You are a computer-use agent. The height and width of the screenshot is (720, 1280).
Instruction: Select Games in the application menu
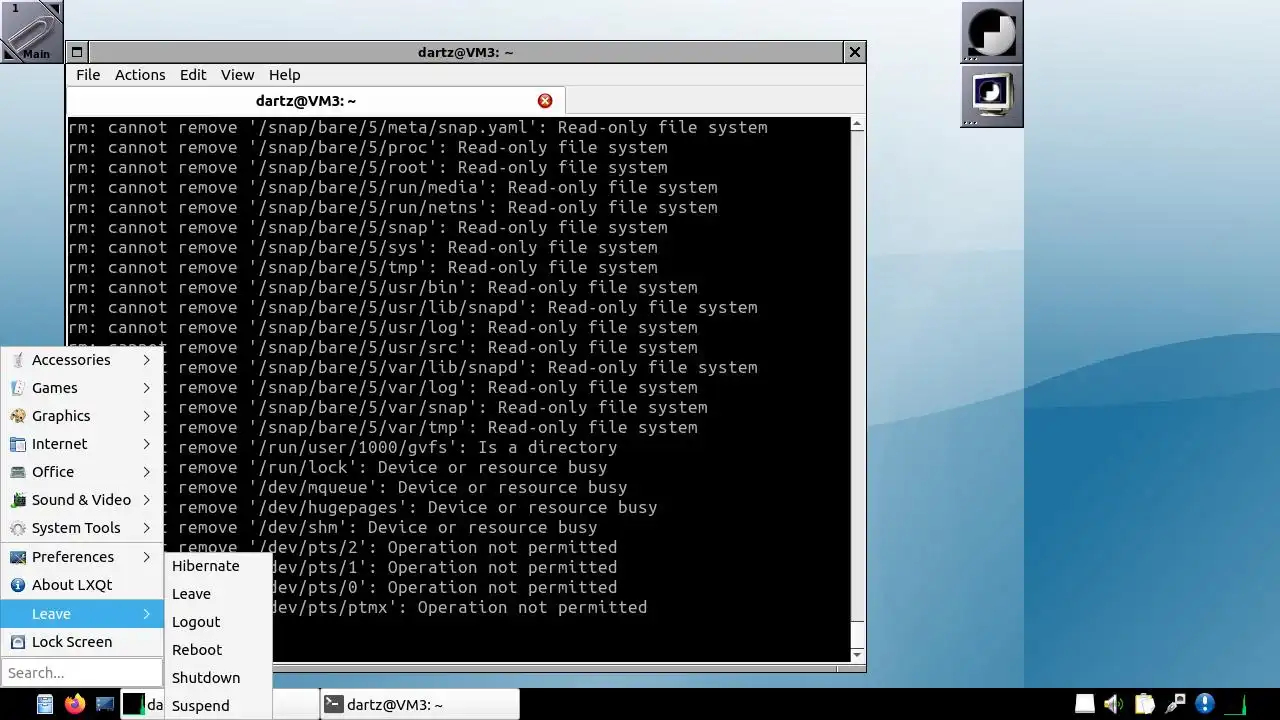[82, 388]
